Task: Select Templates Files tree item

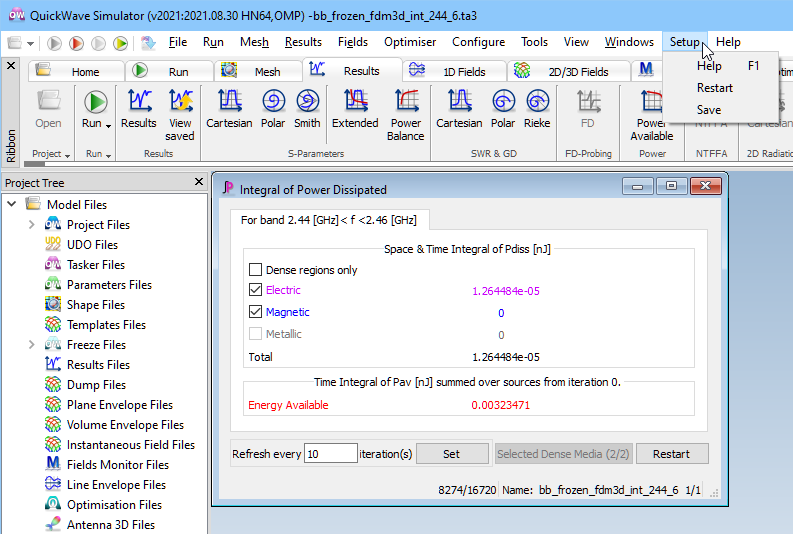Action: (x=106, y=325)
